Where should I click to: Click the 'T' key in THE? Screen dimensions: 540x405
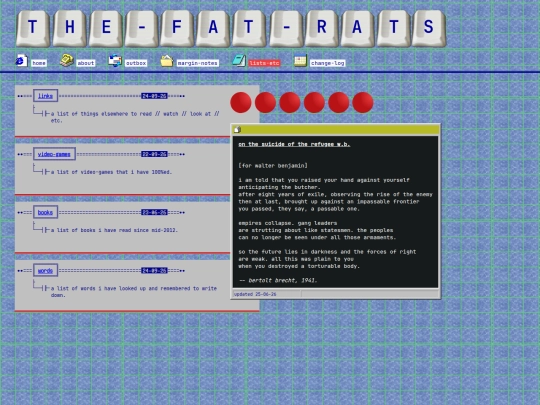coord(33,28)
